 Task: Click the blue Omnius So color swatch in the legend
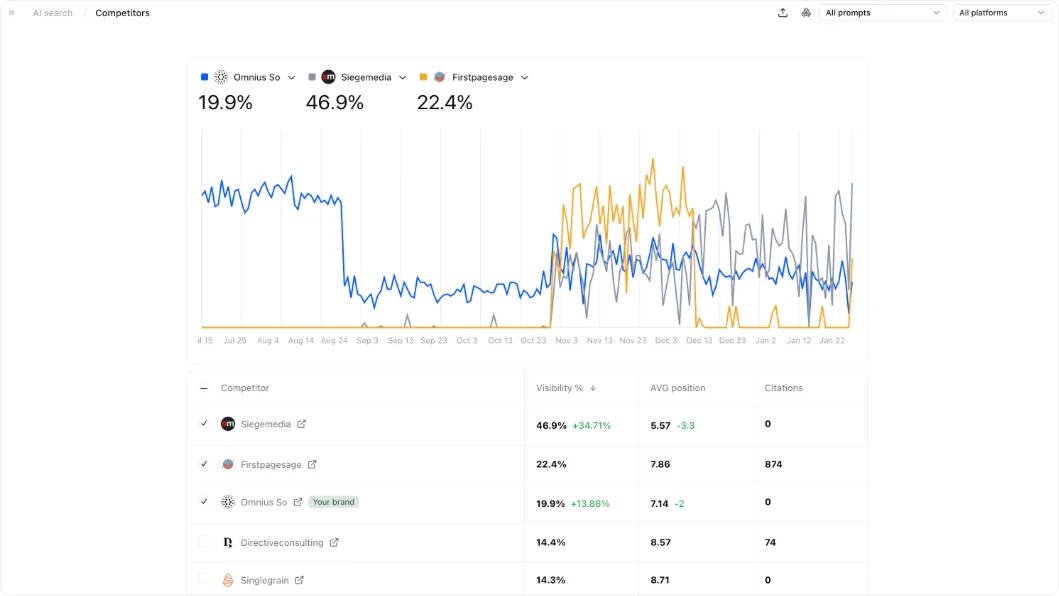(206, 76)
